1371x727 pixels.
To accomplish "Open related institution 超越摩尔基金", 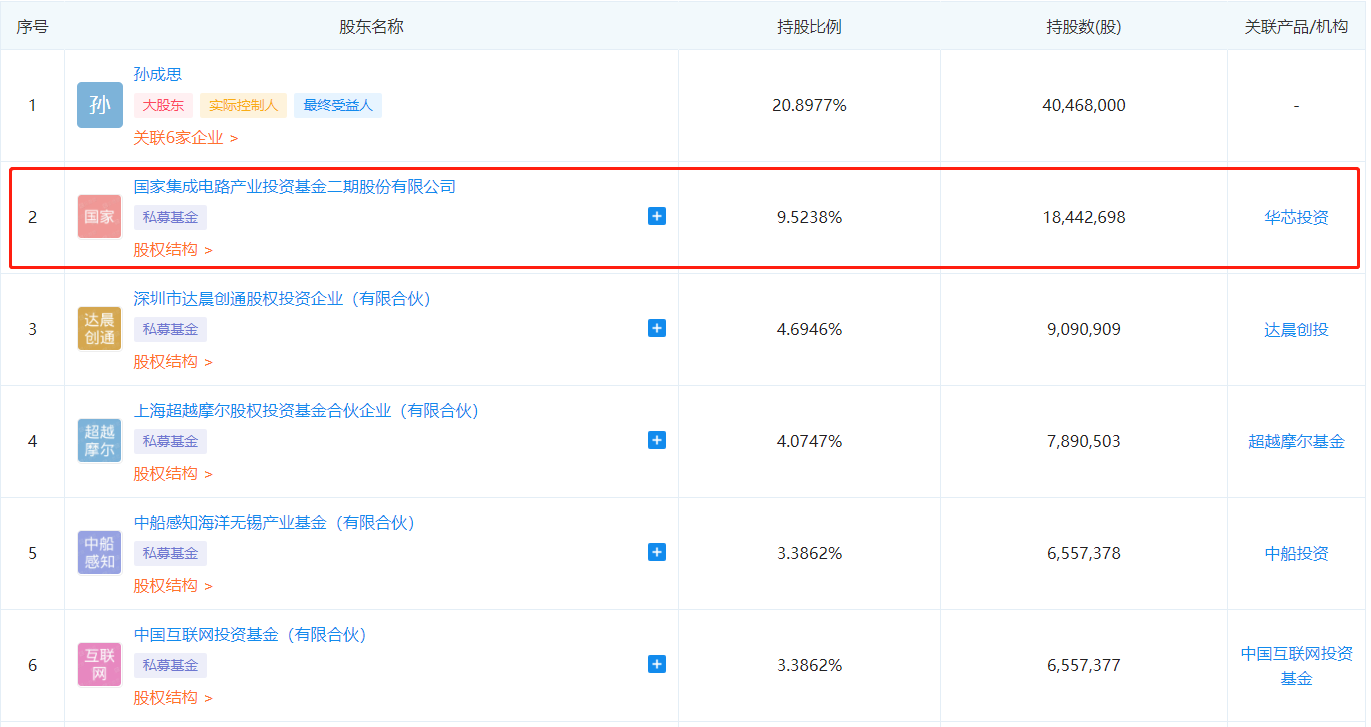I will pos(1296,441).
